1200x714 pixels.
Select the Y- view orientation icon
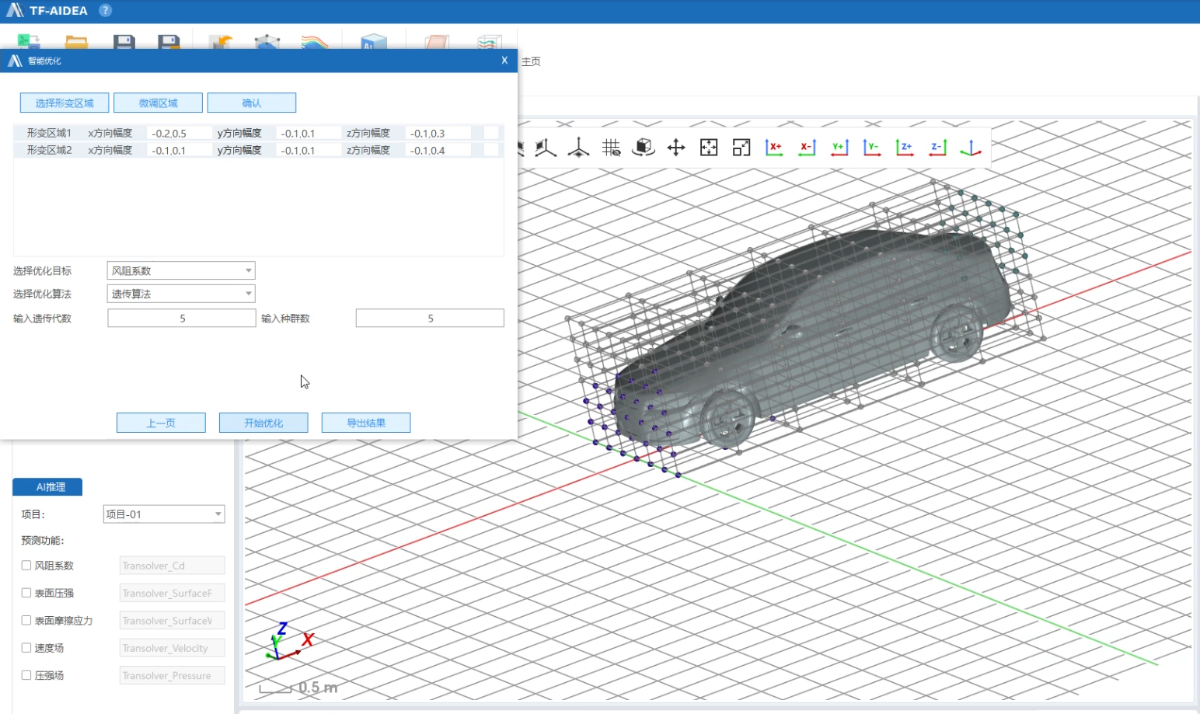click(x=871, y=147)
